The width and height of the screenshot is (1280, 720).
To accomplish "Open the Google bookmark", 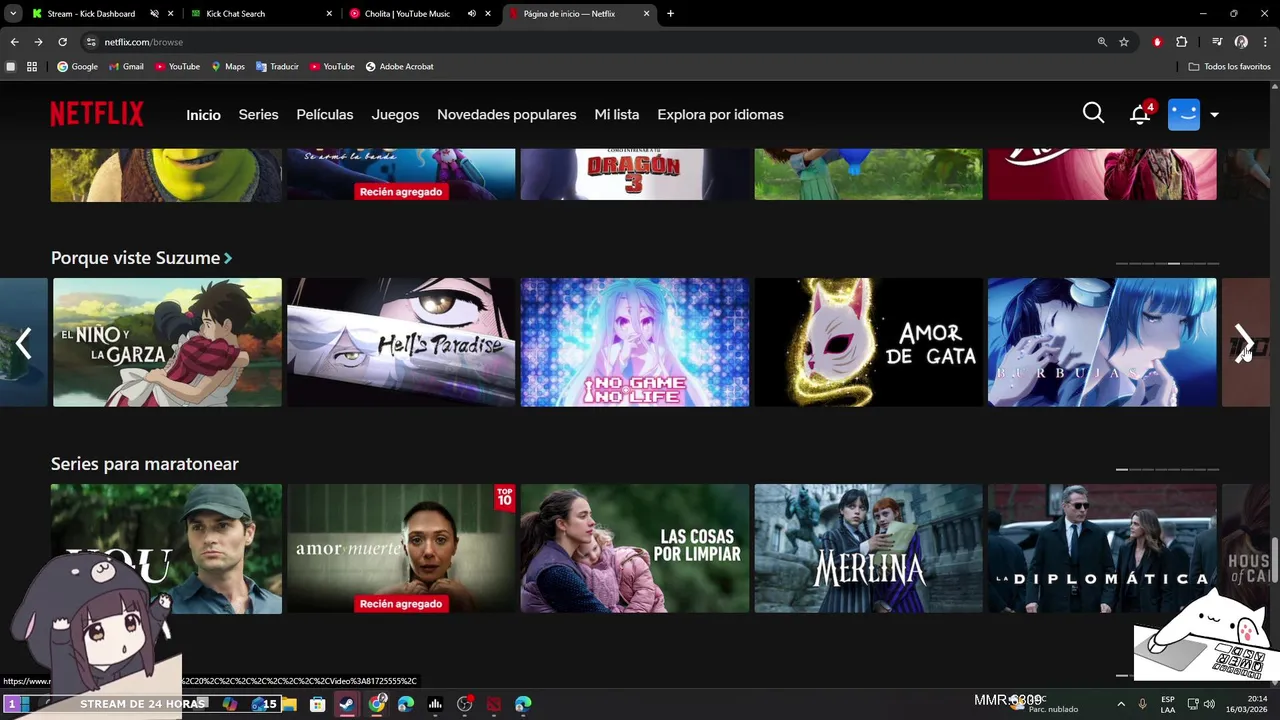I will [77, 67].
